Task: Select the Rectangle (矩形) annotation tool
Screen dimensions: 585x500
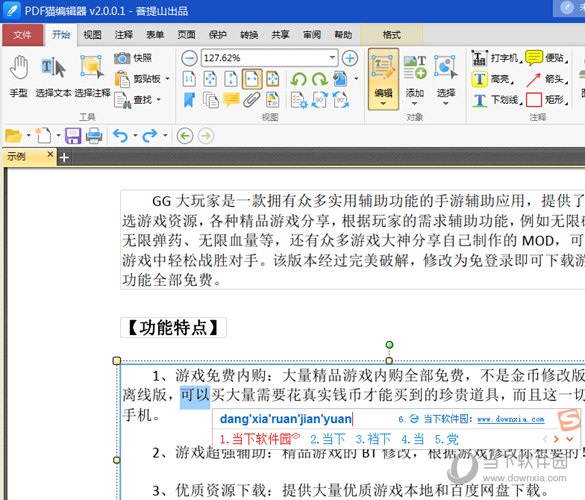Action: click(x=547, y=100)
